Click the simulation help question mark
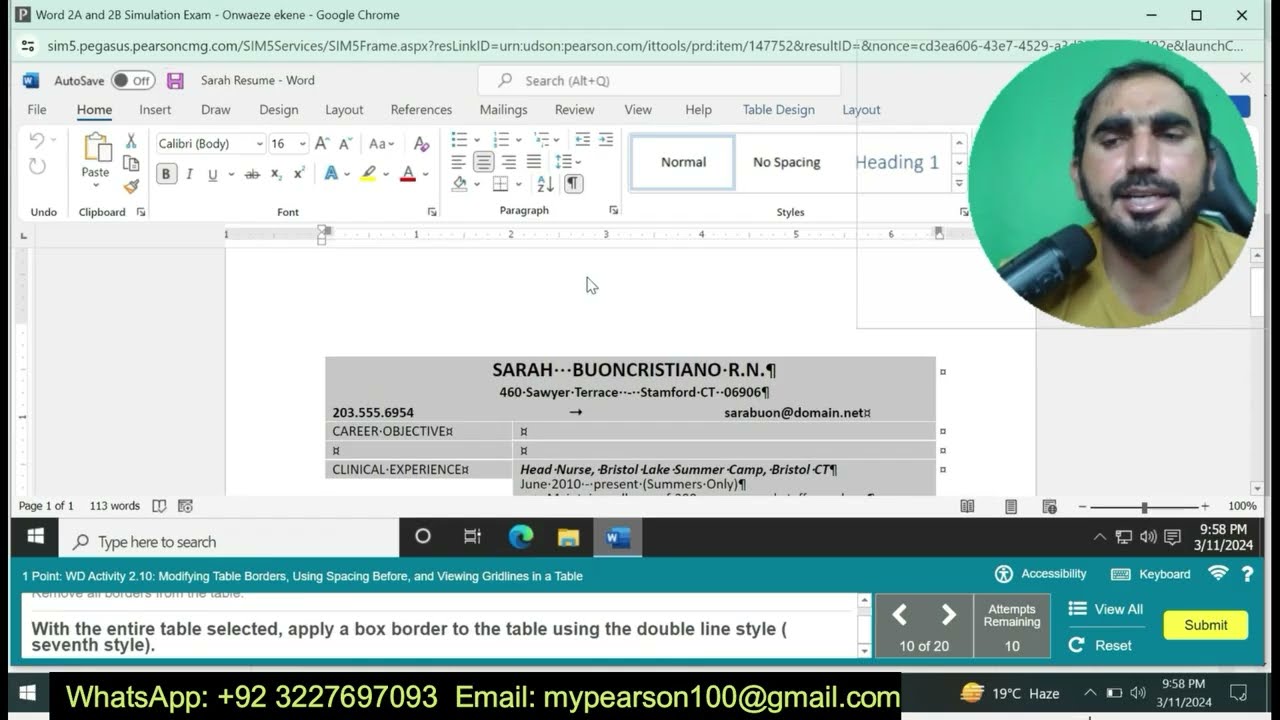Image resolution: width=1280 pixels, height=720 pixels. (x=1247, y=574)
